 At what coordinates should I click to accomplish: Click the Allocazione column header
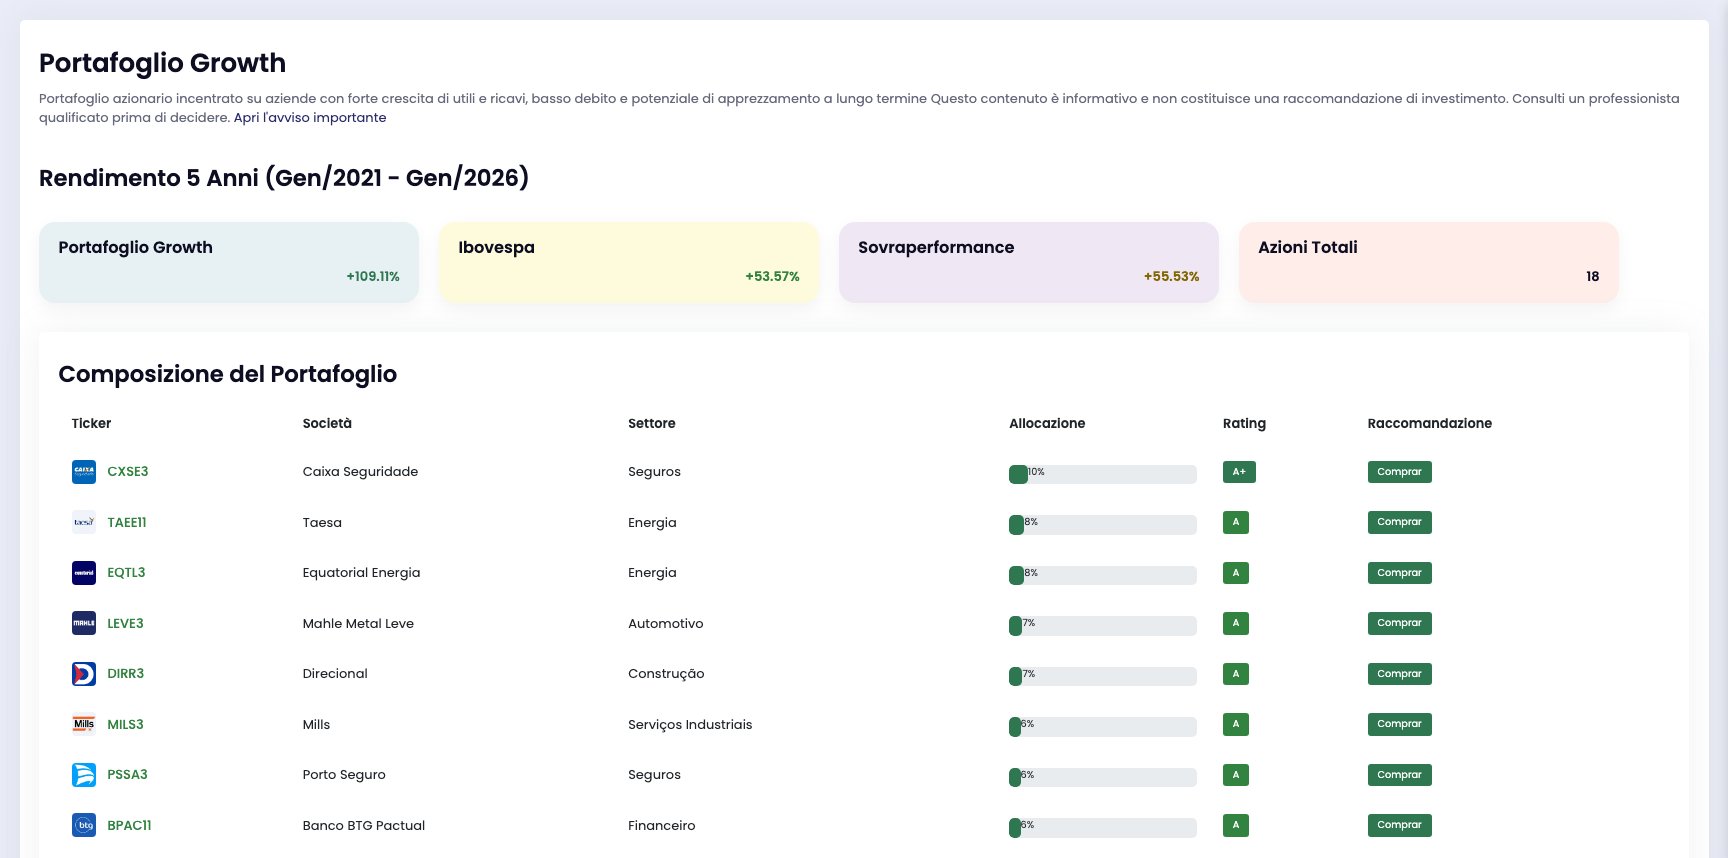click(x=1047, y=423)
